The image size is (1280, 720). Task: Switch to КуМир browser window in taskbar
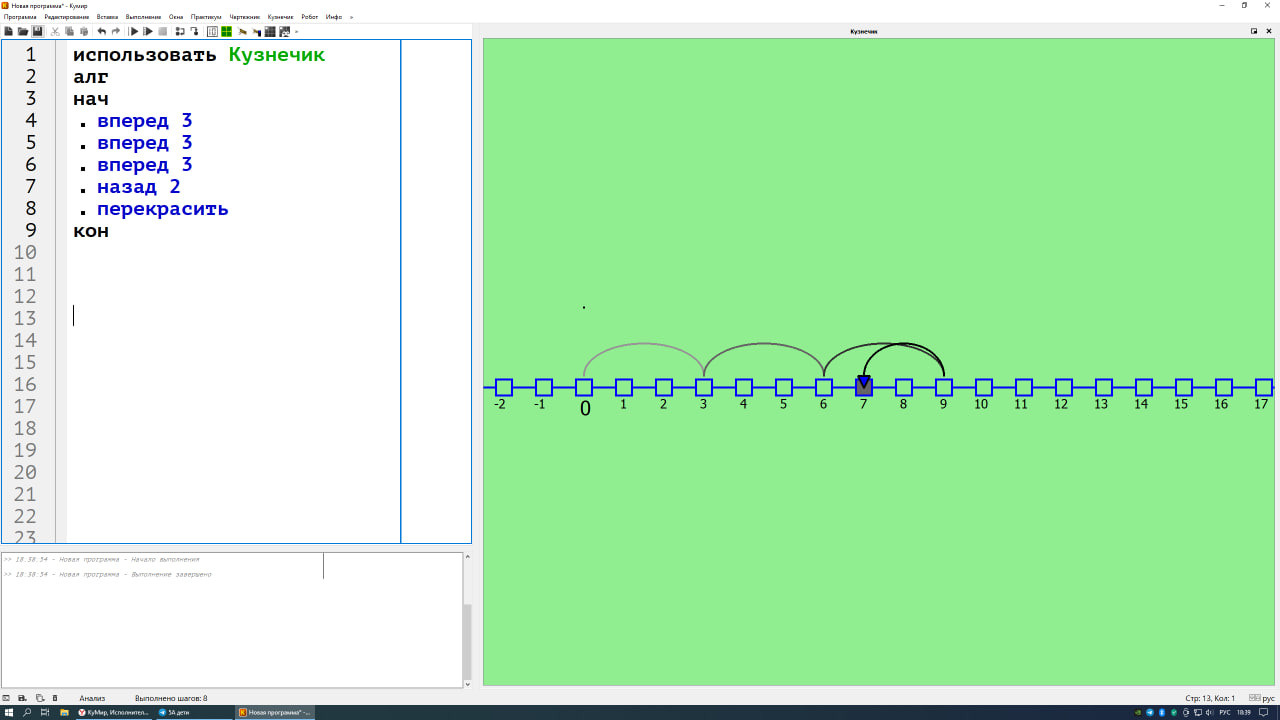113,712
